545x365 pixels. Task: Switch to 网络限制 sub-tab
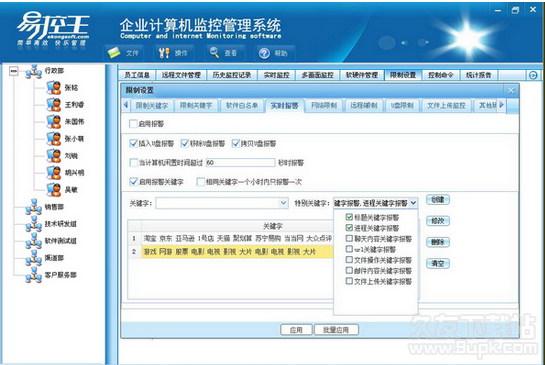(324, 106)
